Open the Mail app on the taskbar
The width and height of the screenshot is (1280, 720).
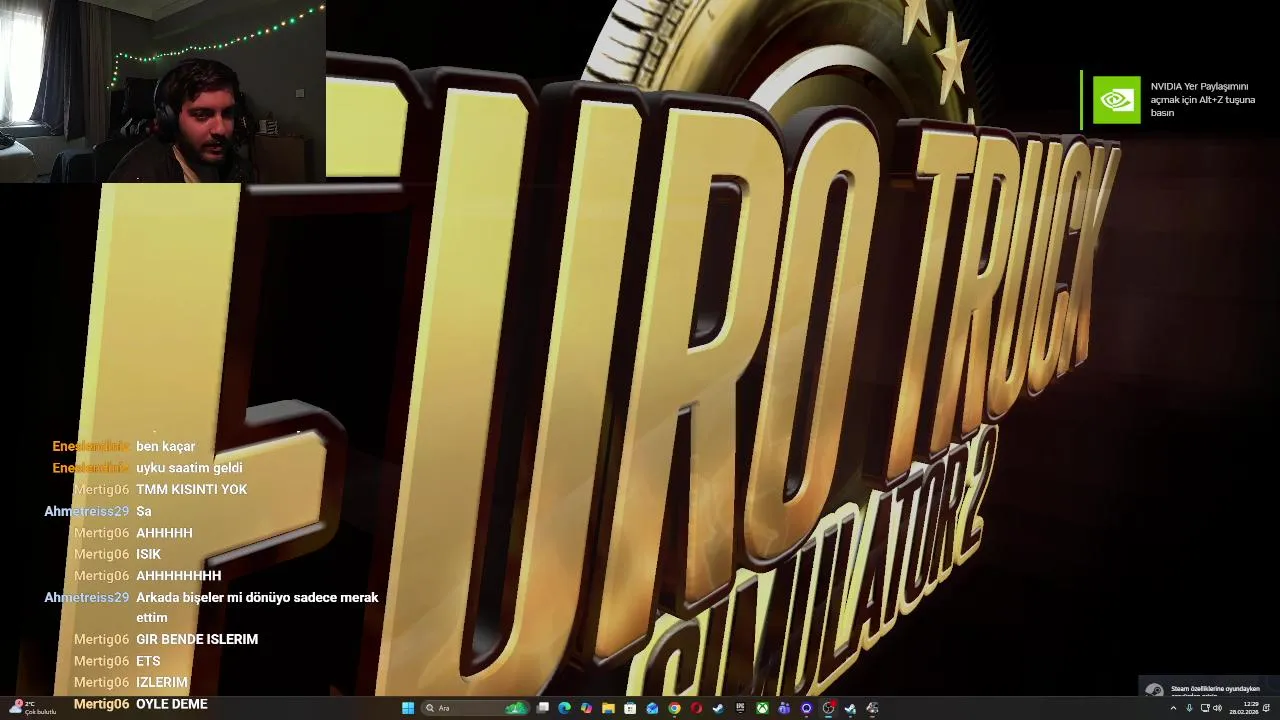[x=652, y=708]
